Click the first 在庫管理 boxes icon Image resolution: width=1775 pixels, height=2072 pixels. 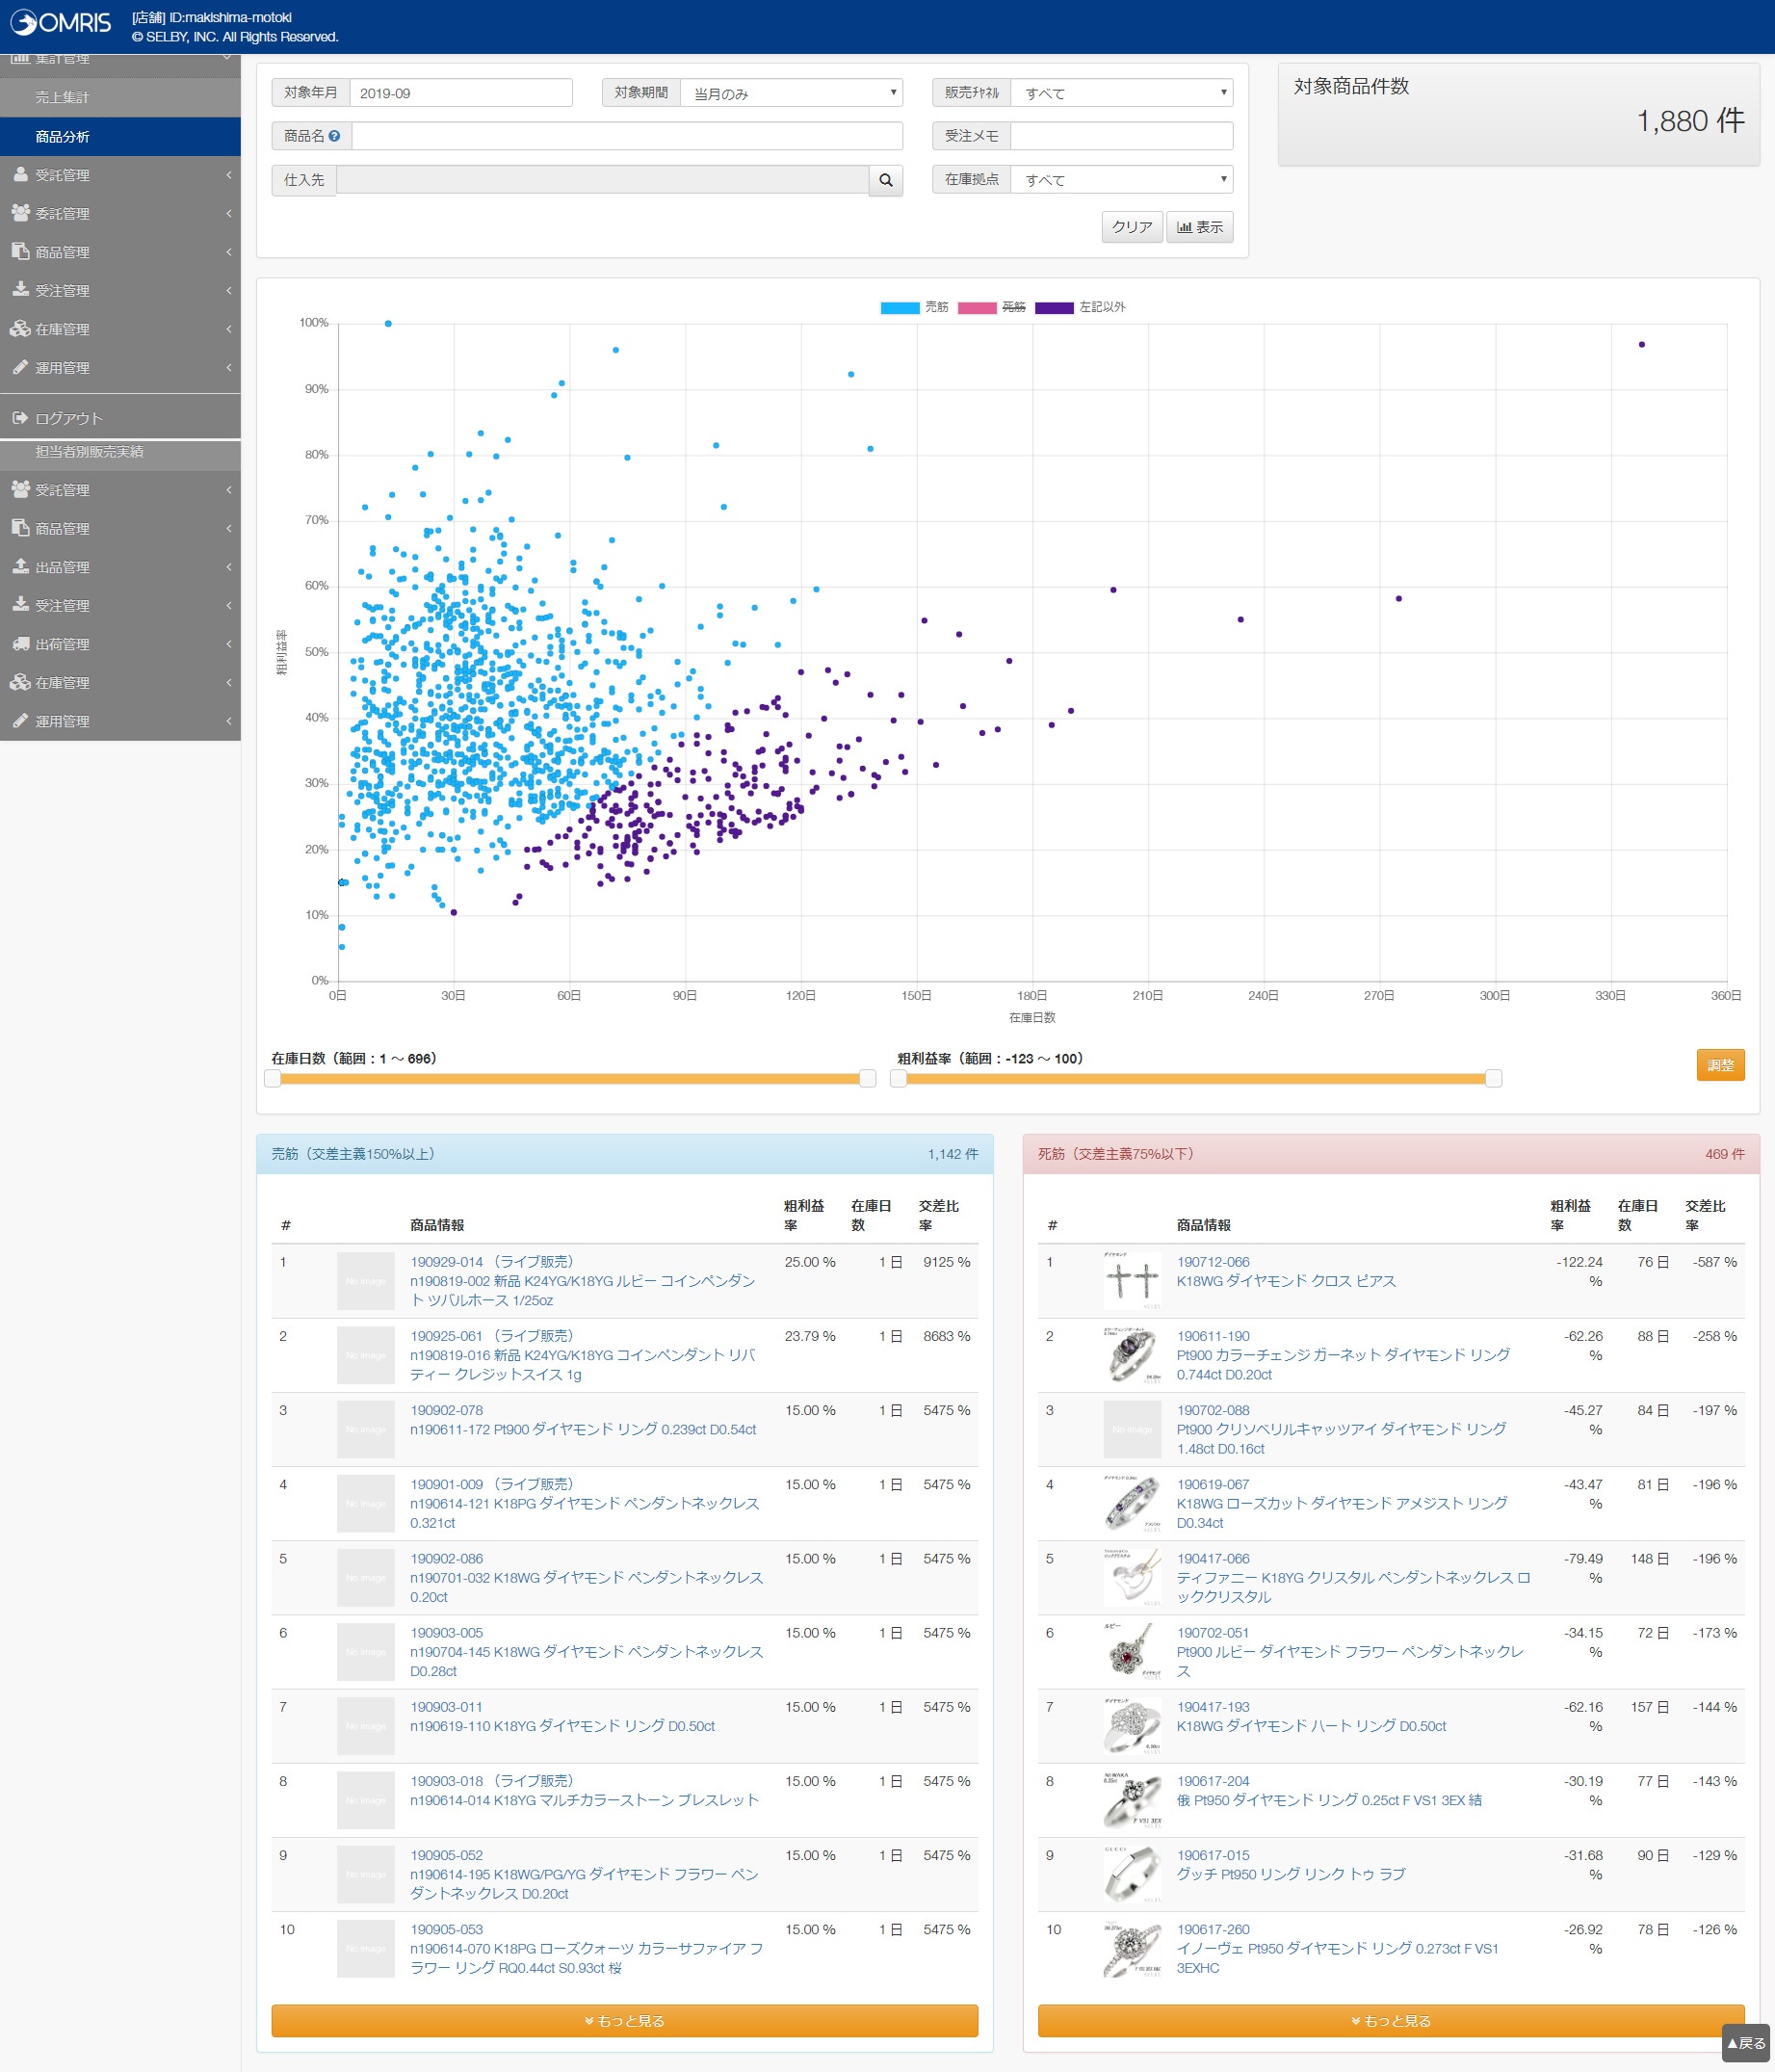[20, 329]
